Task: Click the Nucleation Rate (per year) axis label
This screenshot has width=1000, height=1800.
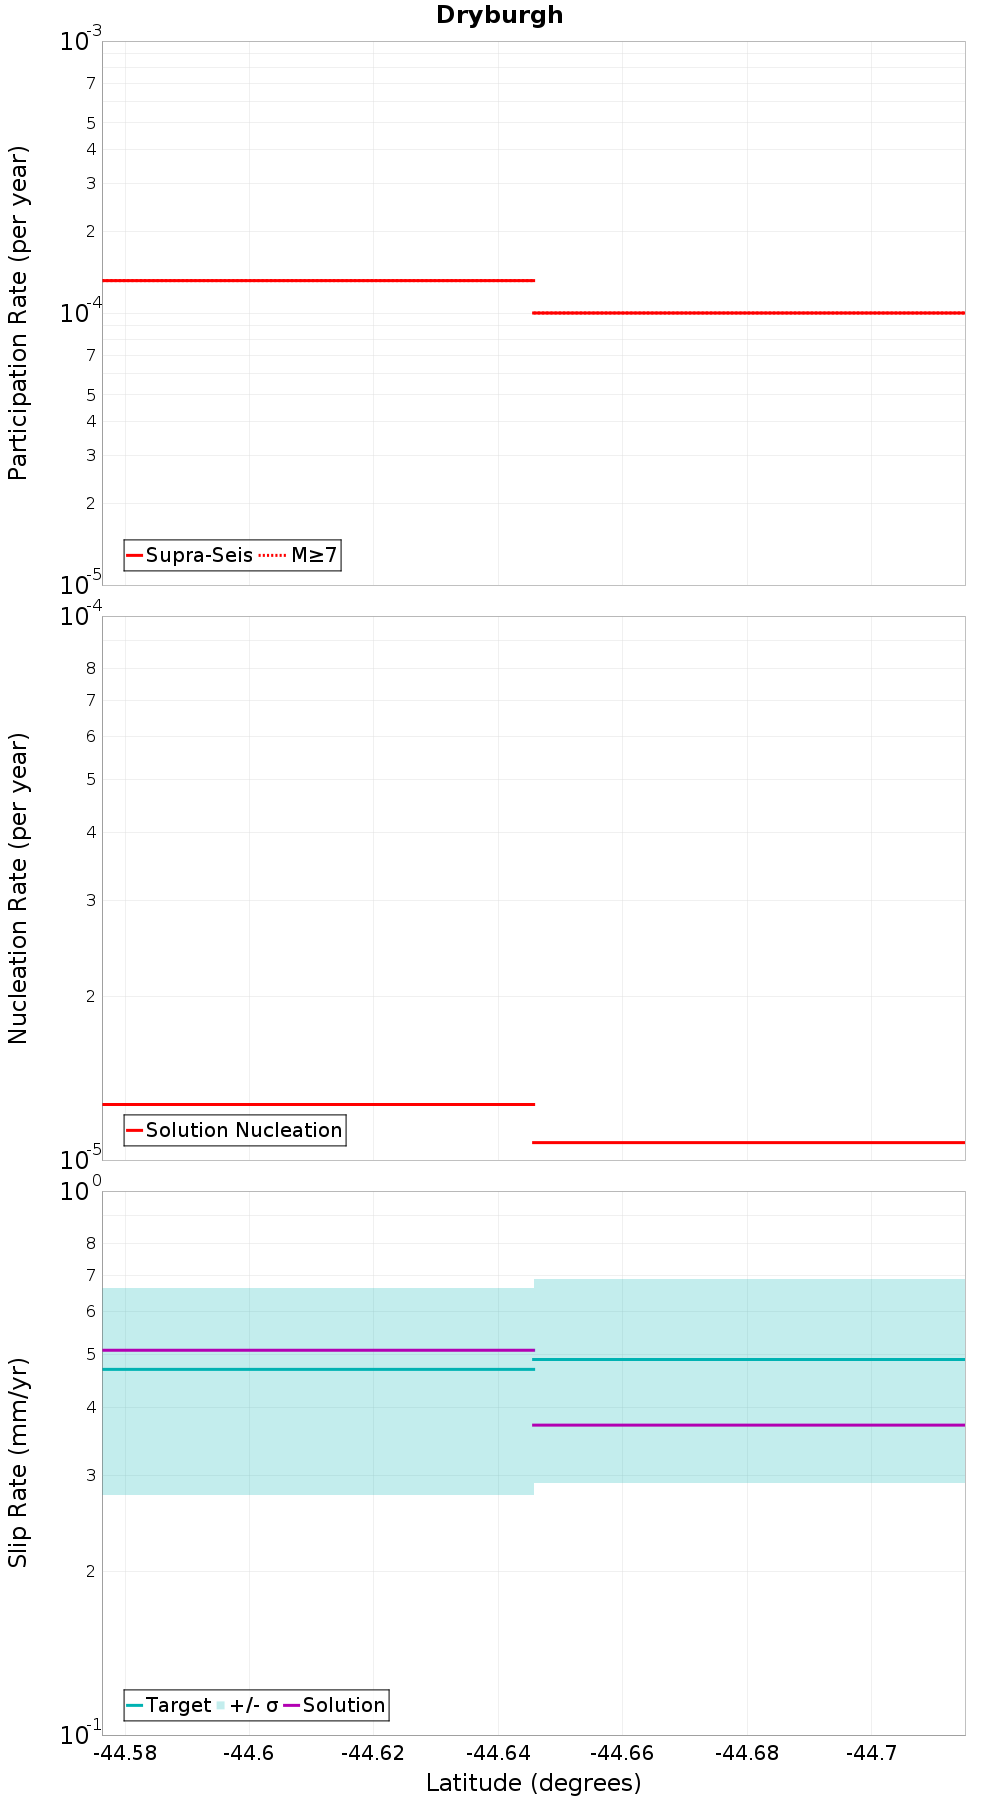Action: (x=18, y=889)
